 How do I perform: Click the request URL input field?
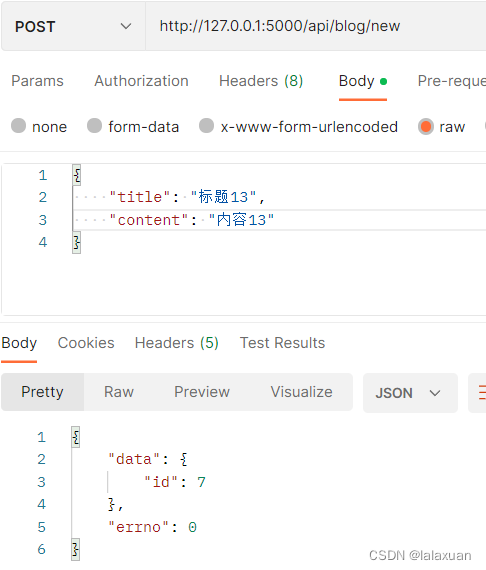(x=316, y=26)
